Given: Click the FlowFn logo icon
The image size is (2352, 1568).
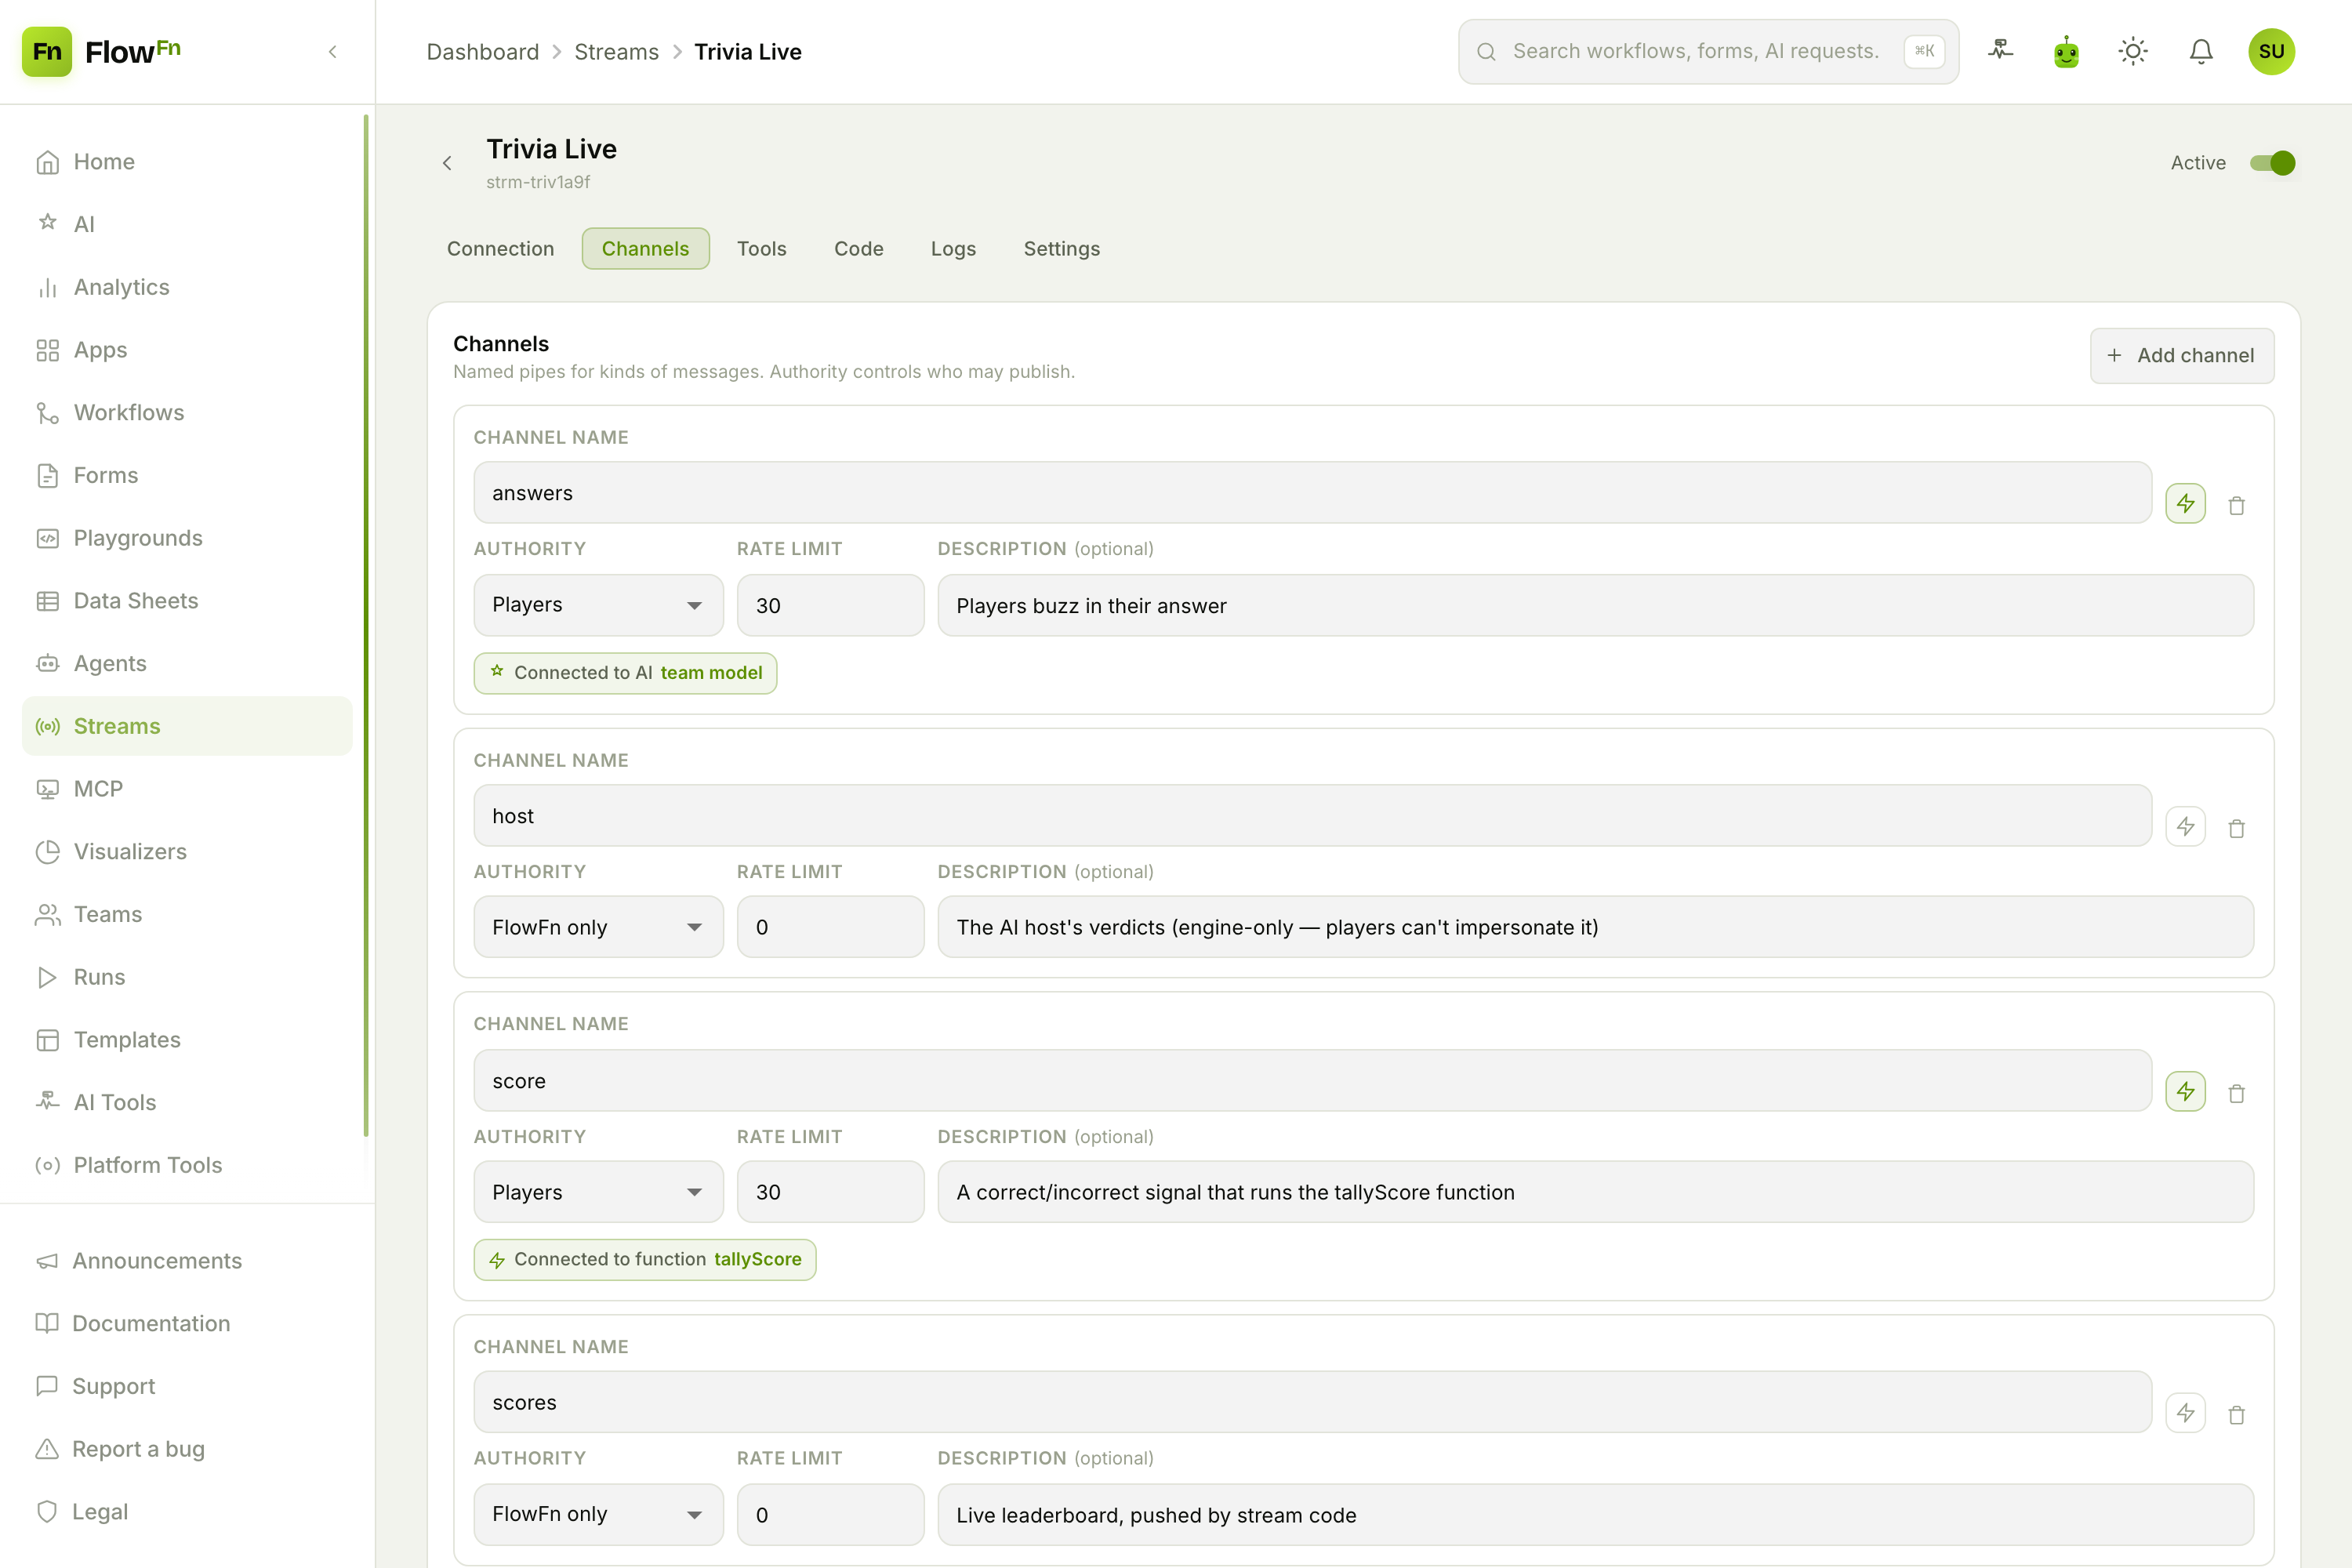Looking at the screenshot, I should click(47, 51).
